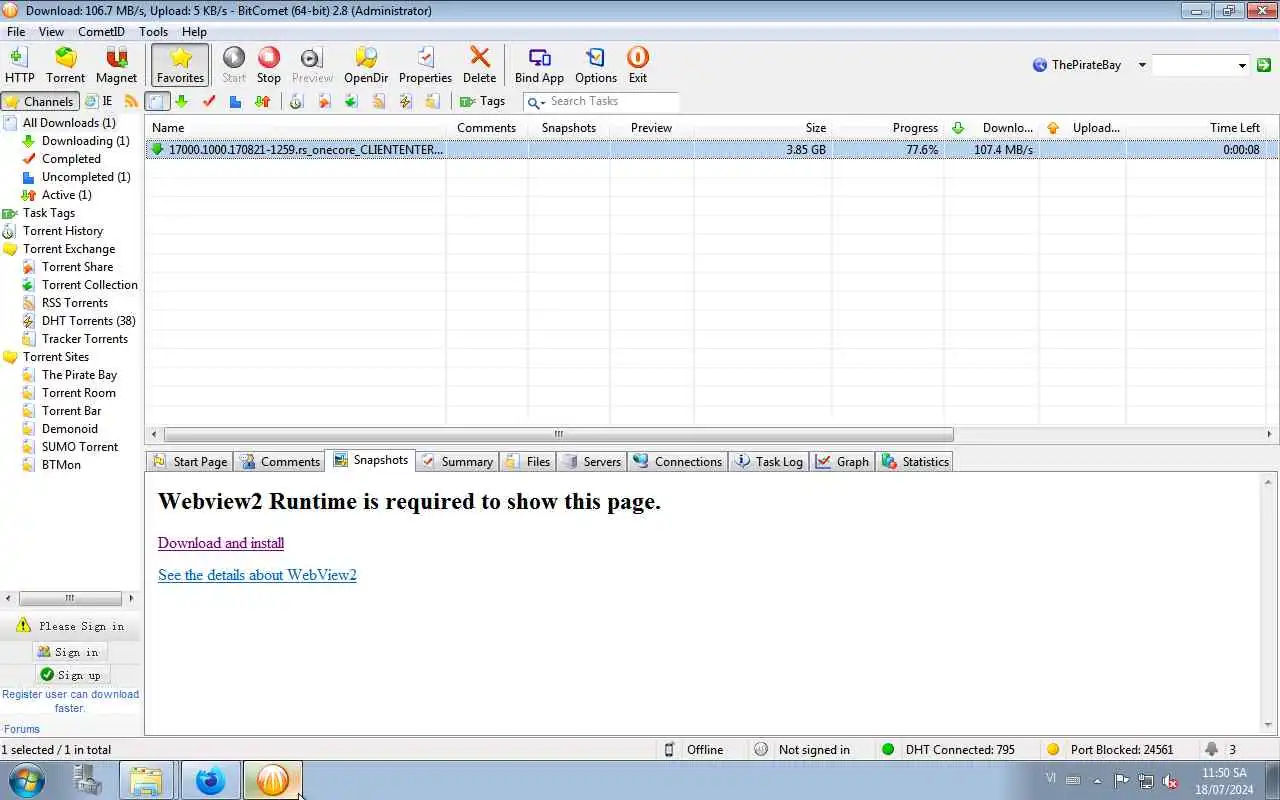Show hidden system tray icons
This screenshot has height=800, width=1280.
[x=1097, y=781]
